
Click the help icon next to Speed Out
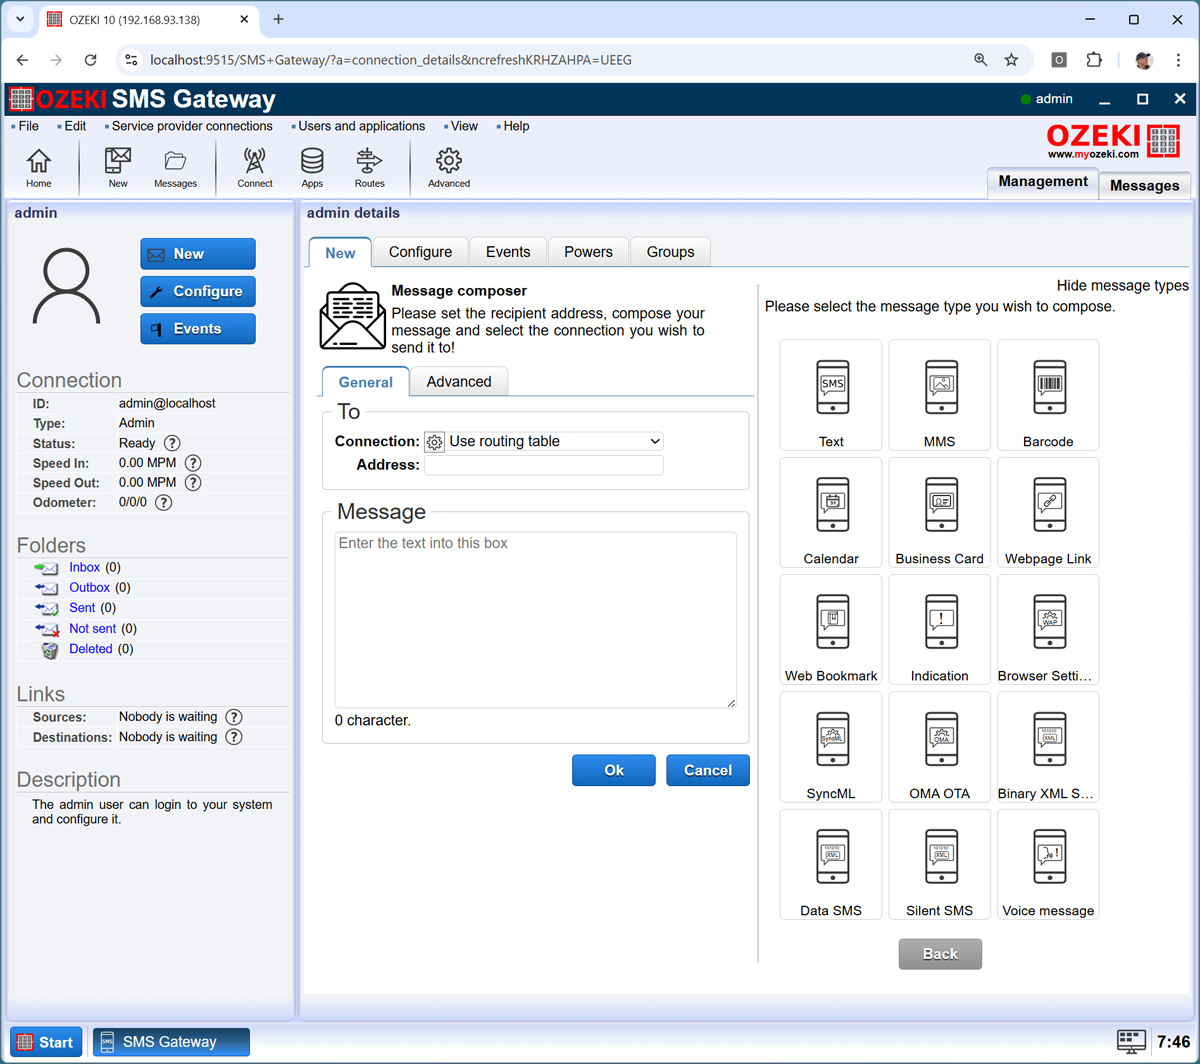194,483
